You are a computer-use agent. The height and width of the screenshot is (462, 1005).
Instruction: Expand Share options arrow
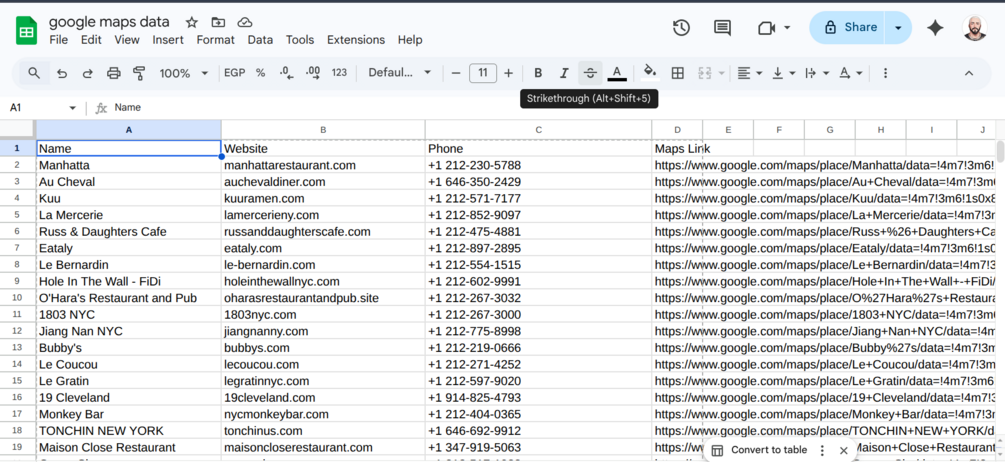(x=899, y=28)
